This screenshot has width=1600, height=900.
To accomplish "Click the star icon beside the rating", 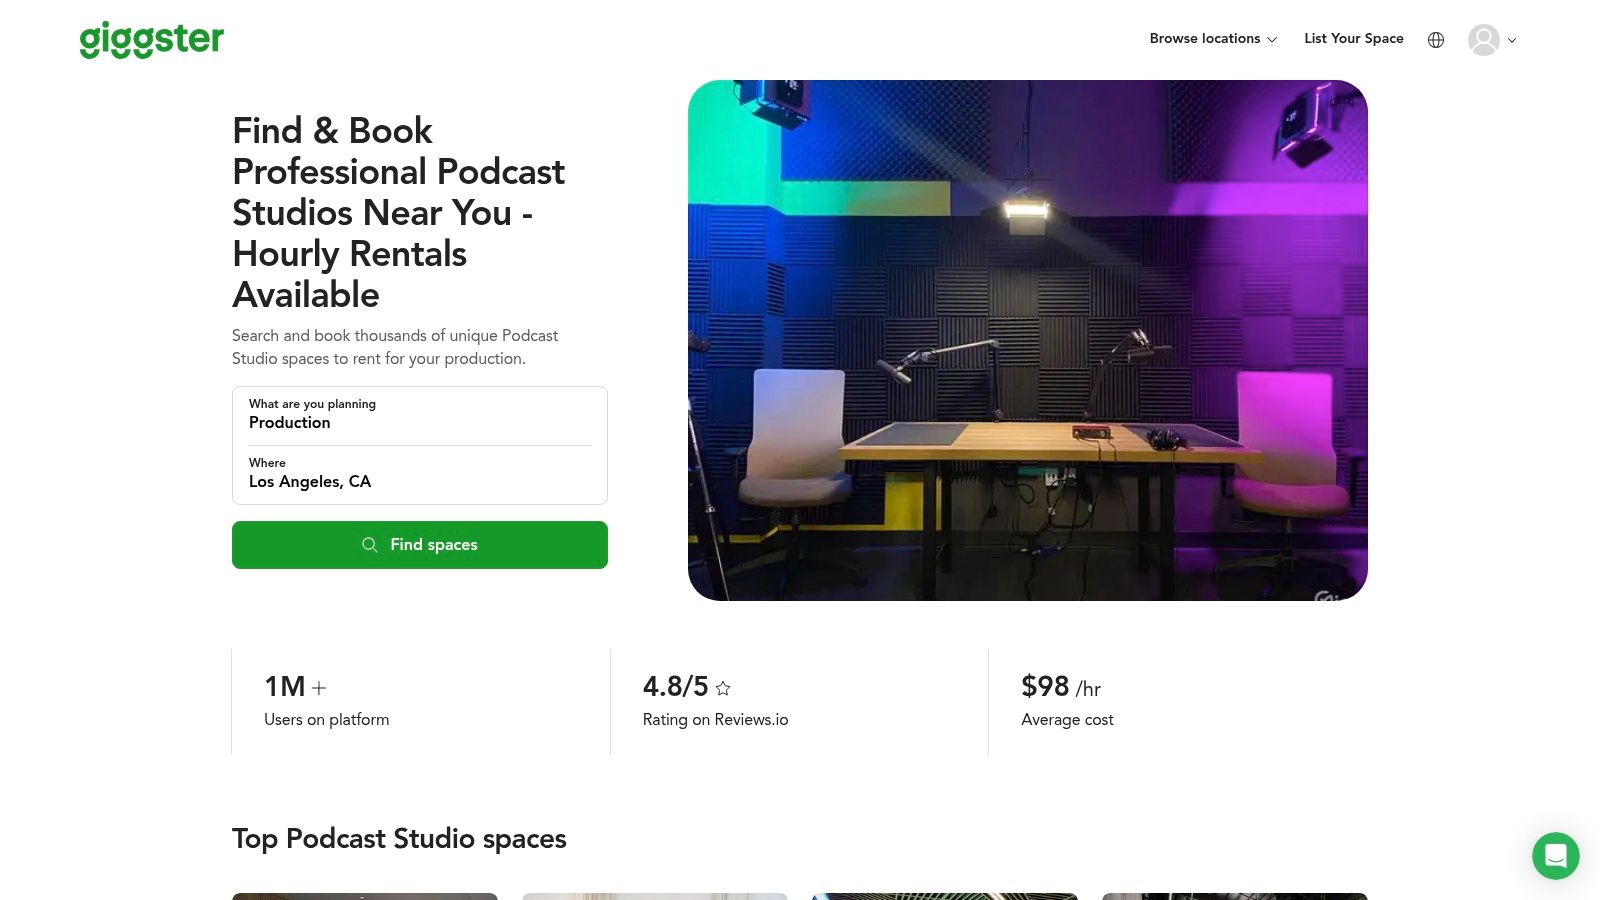I will (x=723, y=688).
